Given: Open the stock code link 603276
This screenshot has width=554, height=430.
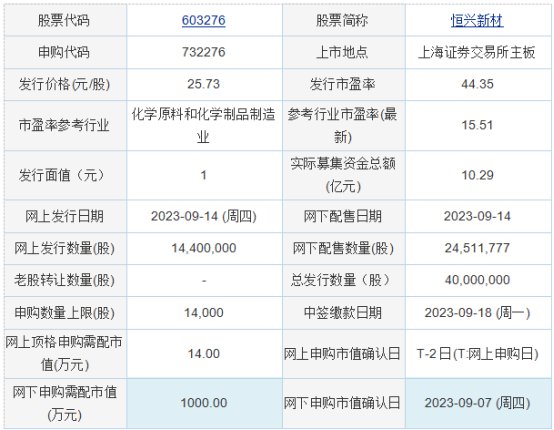Looking at the screenshot, I should 204,20.
